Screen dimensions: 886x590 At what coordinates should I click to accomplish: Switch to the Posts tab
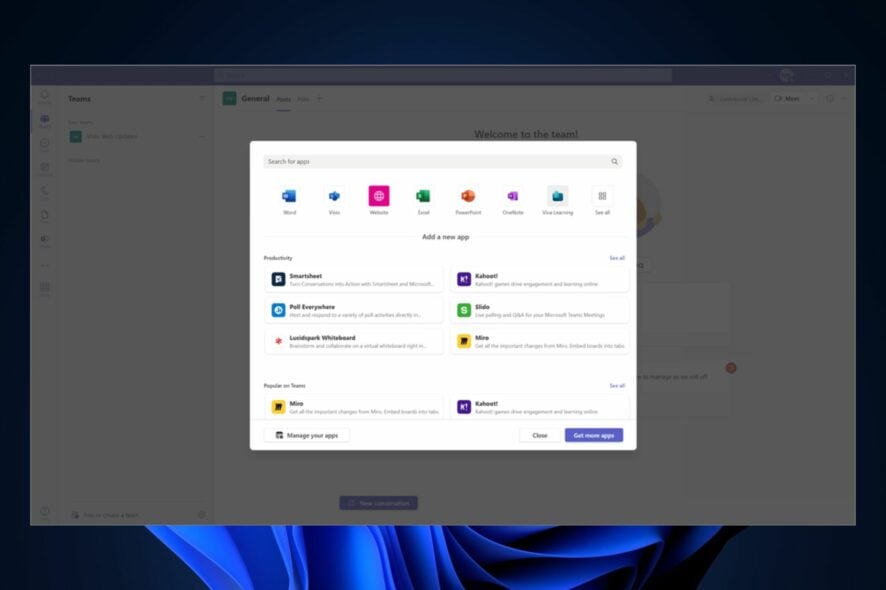pyautogui.click(x=283, y=99)
